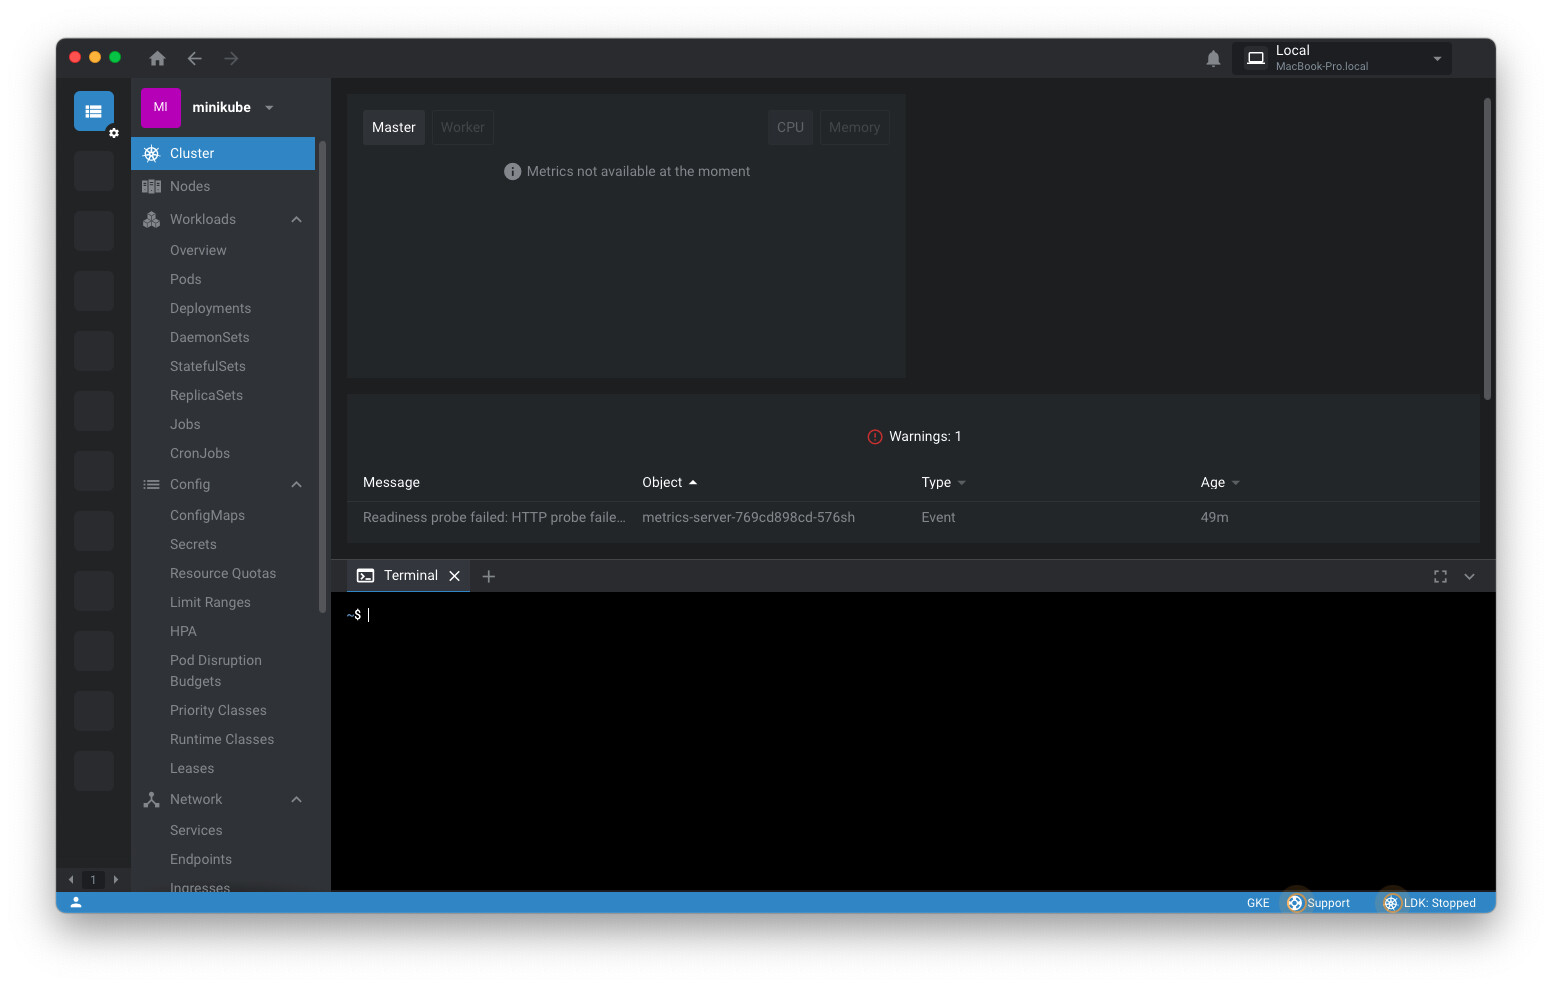This screenshot has height=987, width=1552.
Task: Collapse the Workloads section
Action: point(296,219)
